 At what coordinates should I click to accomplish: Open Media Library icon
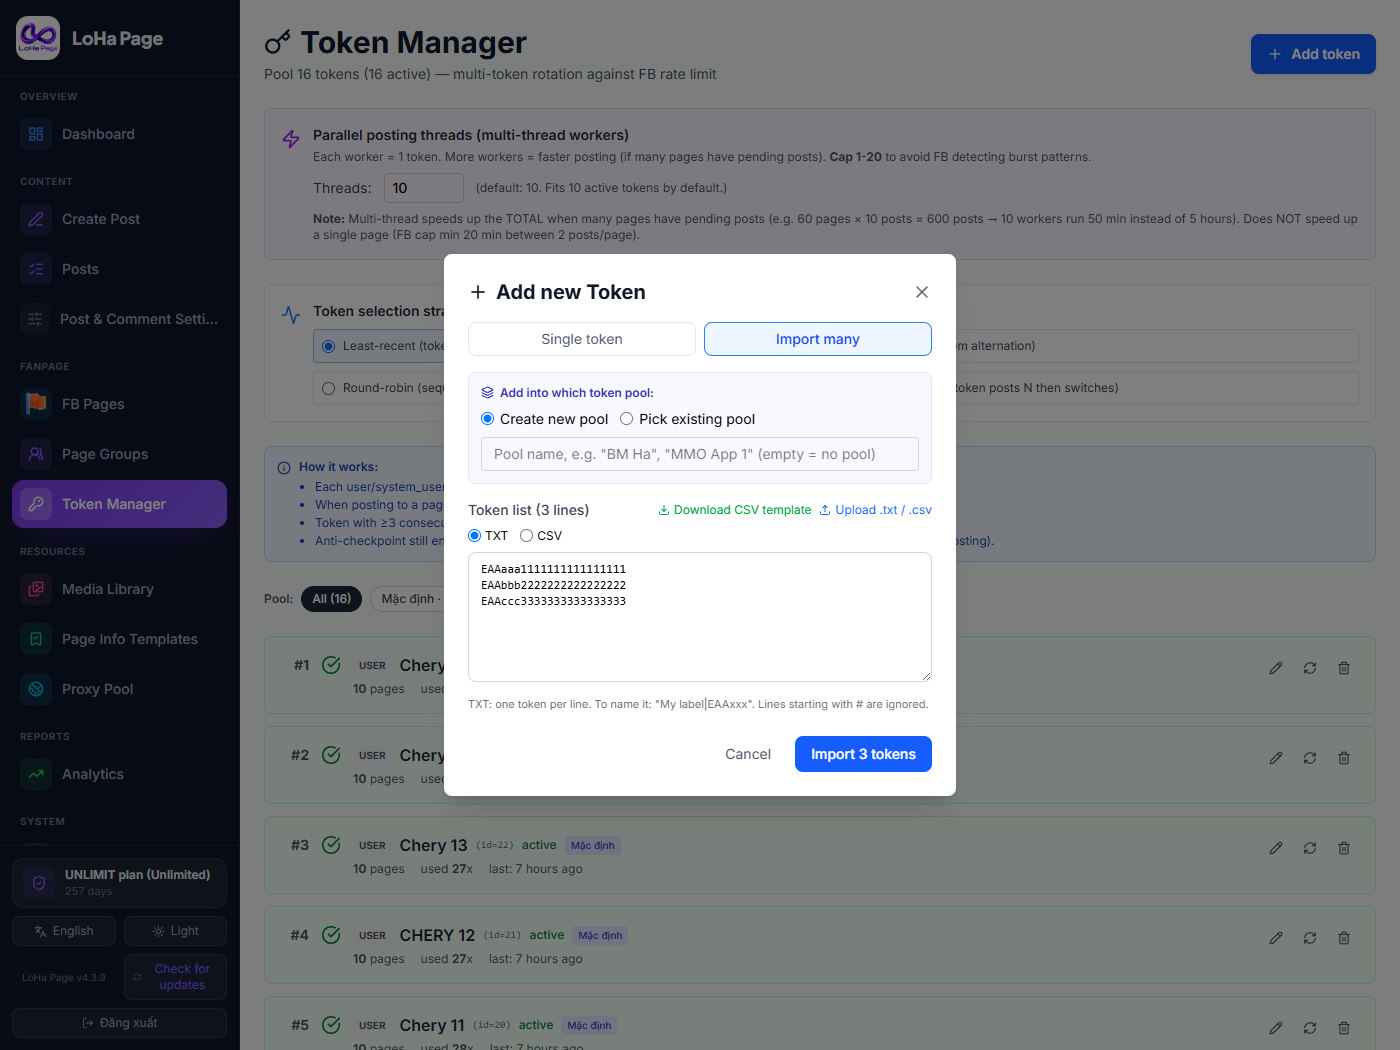[36, 589]
